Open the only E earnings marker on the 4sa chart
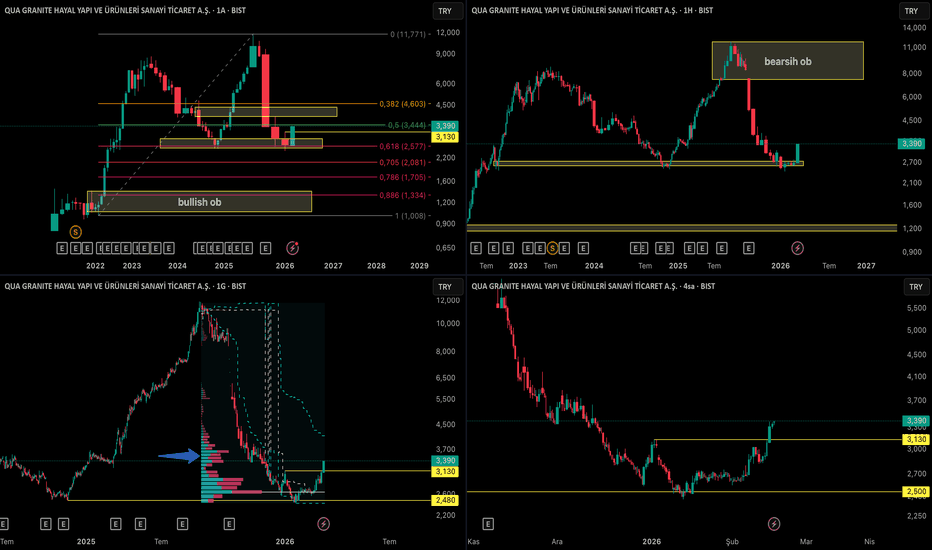The width and height of the screenshot is (932, 550). click(488, 524)
